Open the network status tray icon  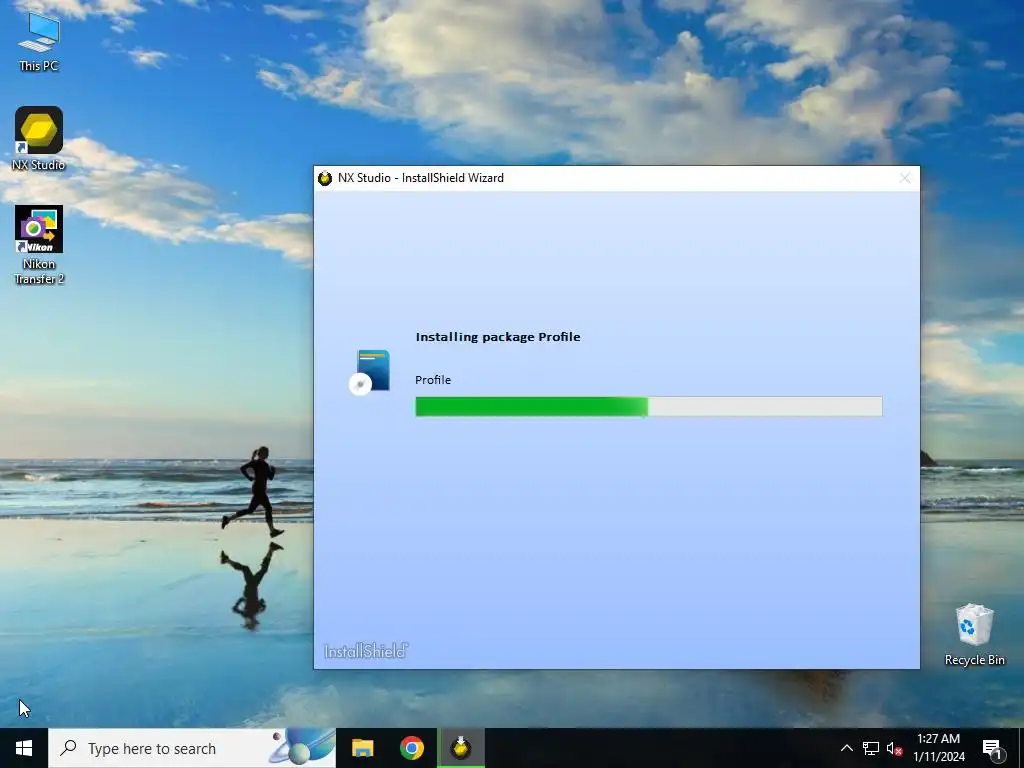pos(871,748)
